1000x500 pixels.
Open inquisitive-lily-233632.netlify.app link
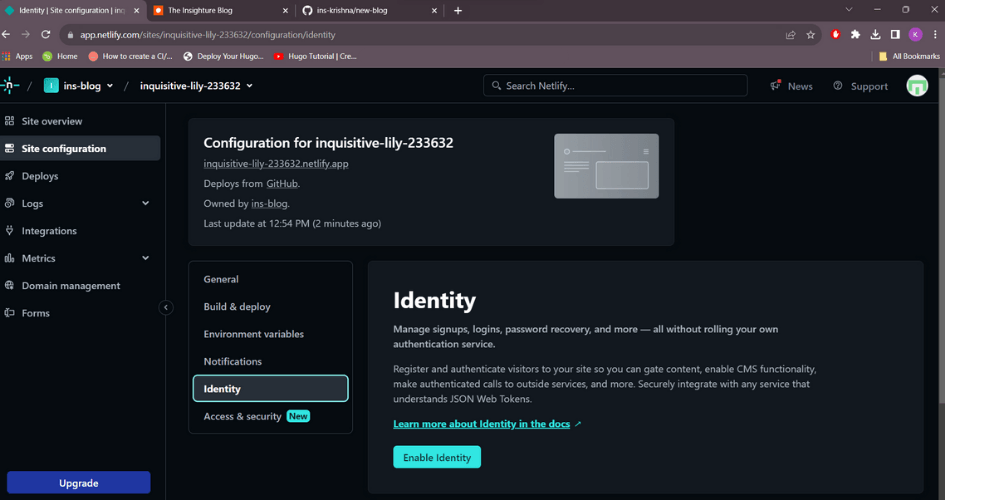point(276,164)
